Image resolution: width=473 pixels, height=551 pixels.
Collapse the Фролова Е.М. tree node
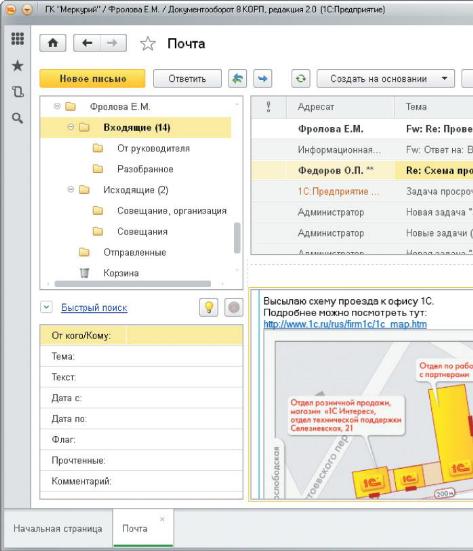tap(57, 106)
